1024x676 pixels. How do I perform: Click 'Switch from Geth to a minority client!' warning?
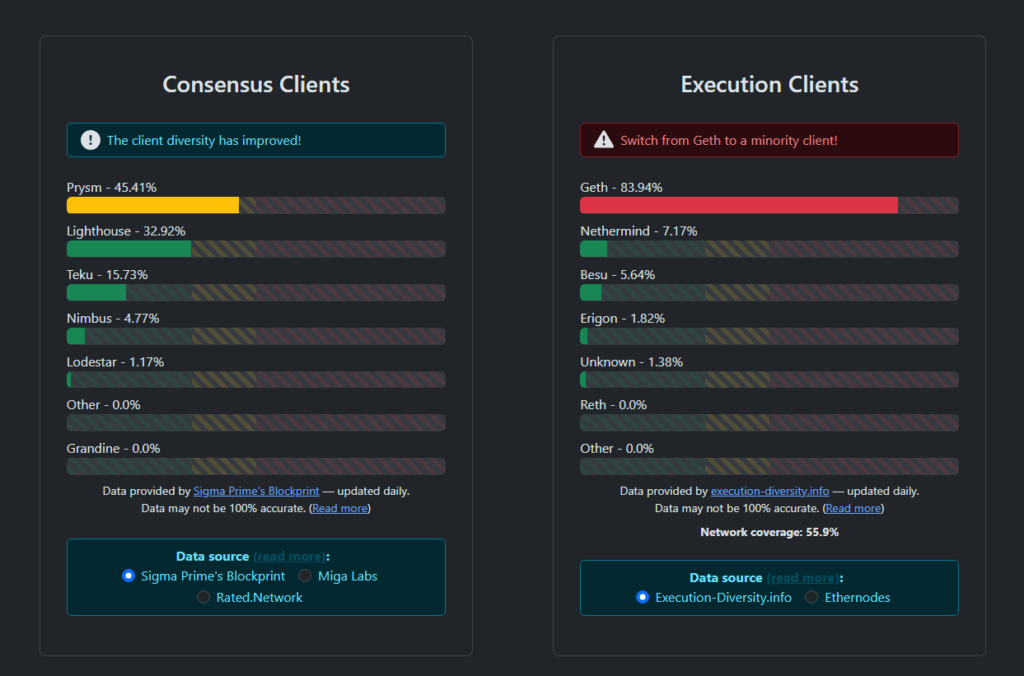pos(729,140)
